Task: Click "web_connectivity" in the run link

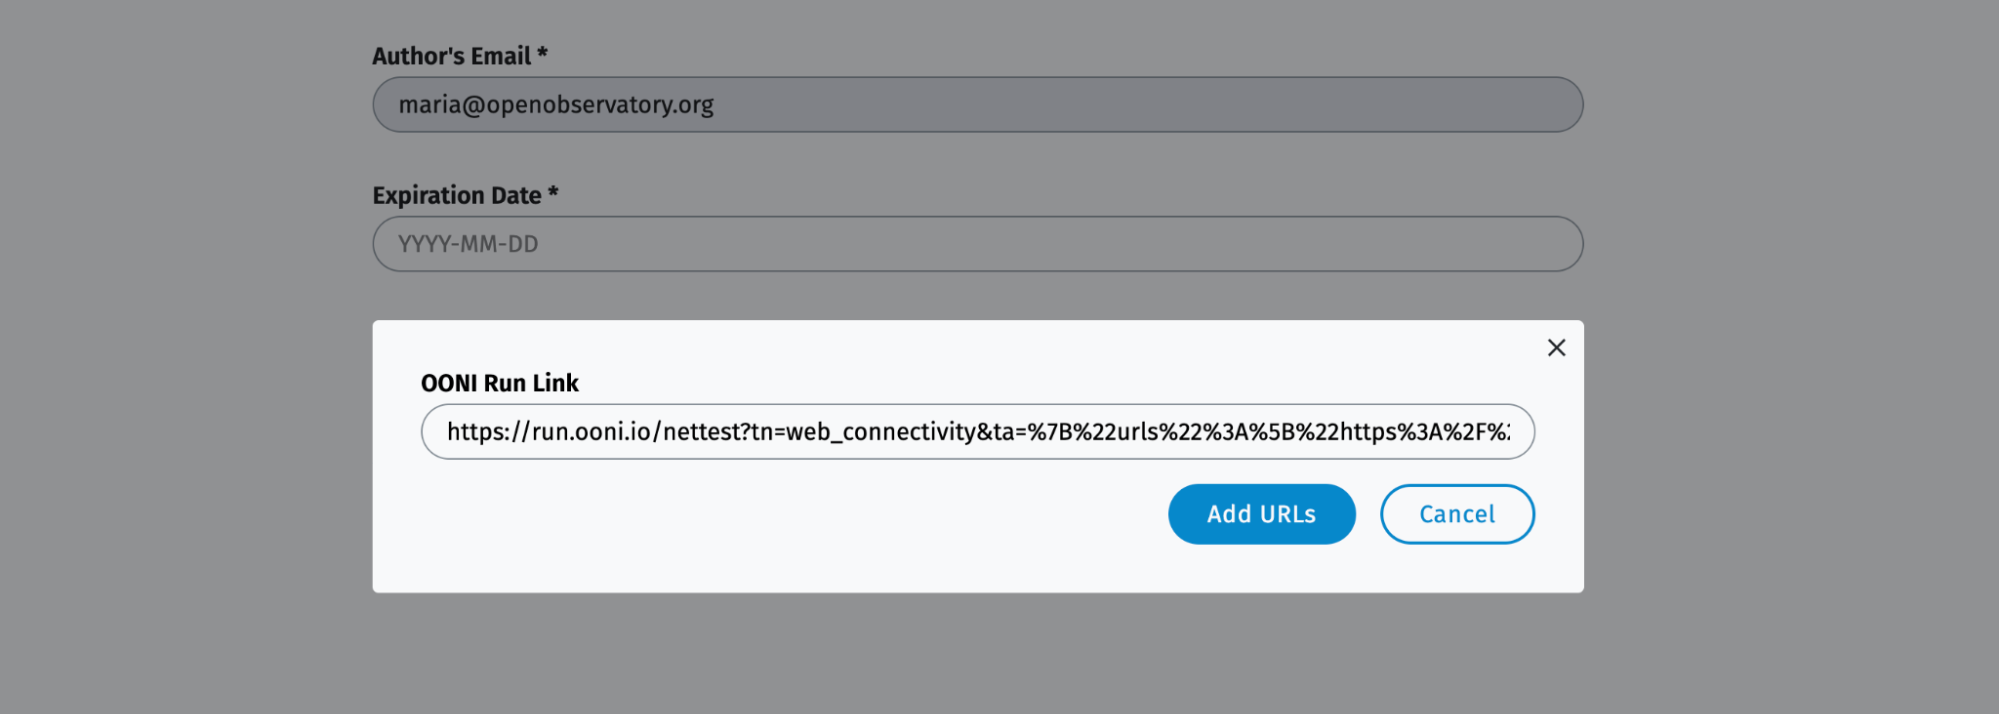Action: 880,432
